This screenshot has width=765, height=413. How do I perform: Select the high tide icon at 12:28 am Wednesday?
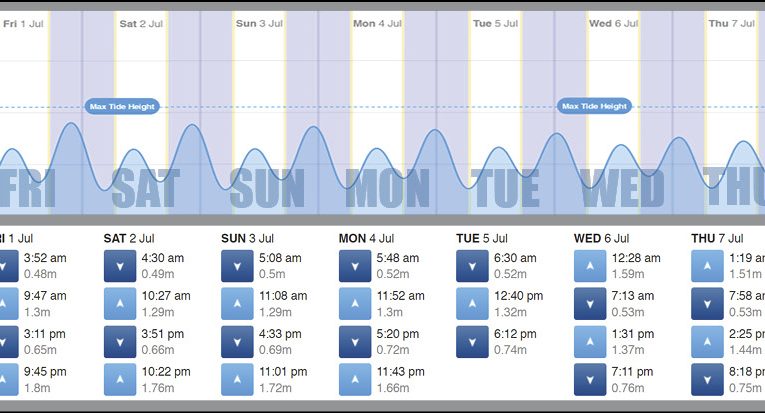pyautogui.click(x=590, y=265)
